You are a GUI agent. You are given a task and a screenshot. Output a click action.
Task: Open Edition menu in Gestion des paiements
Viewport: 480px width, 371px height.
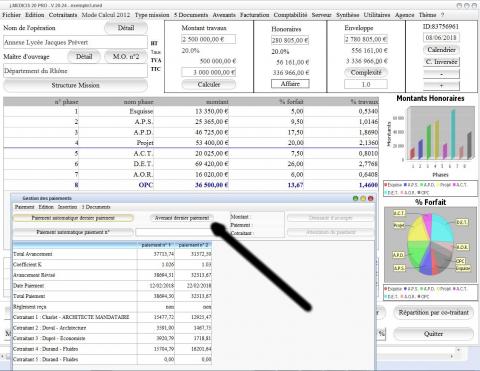click(x=46, y=207)
